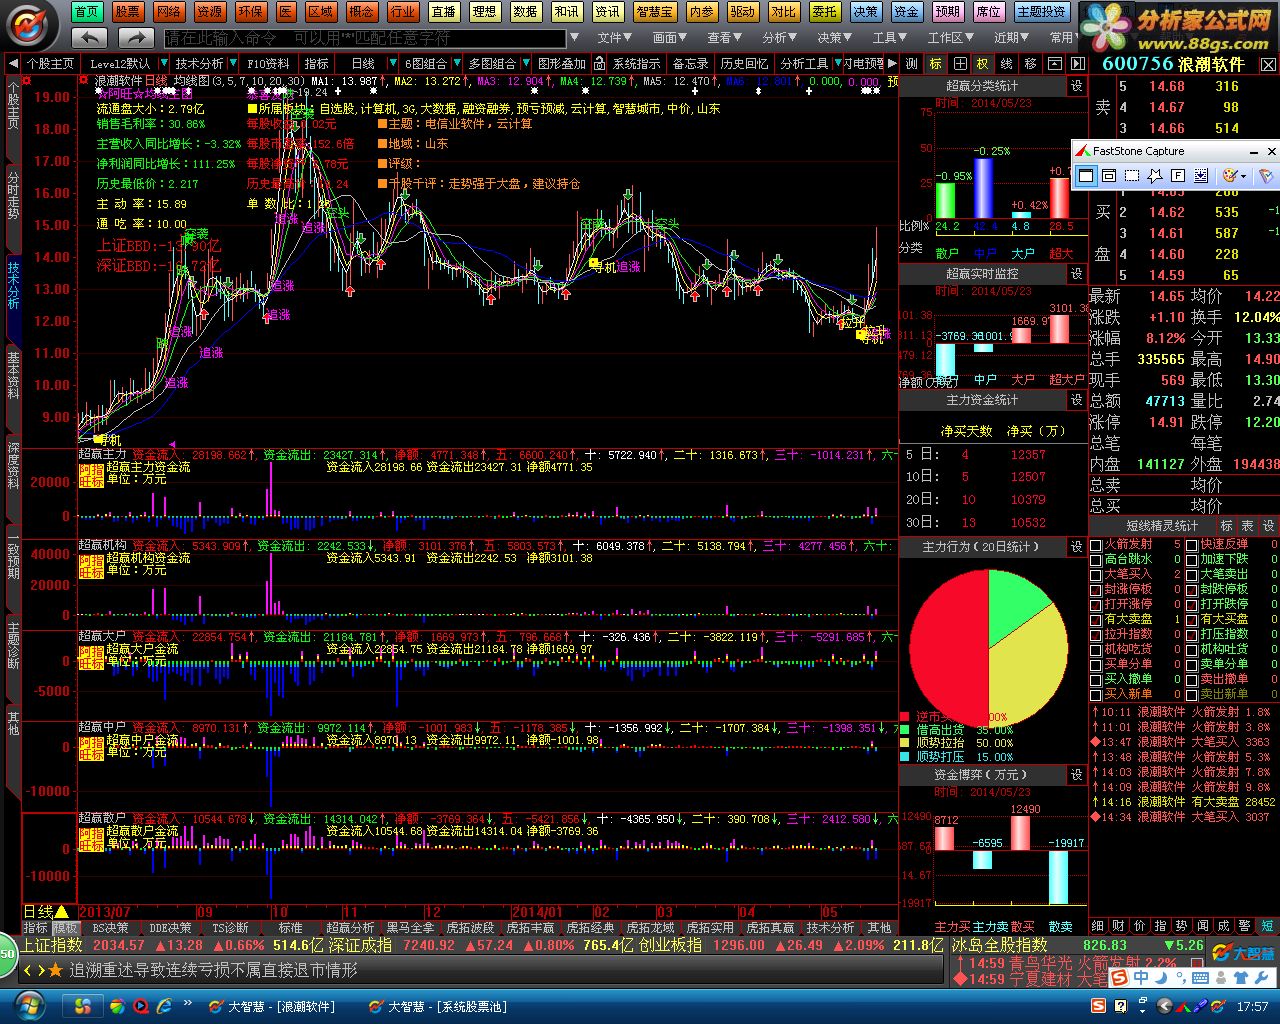This screenshot has width=1280, height=1024.
Task: Click the 线 drawing icon
Action: pos(1006,63)
